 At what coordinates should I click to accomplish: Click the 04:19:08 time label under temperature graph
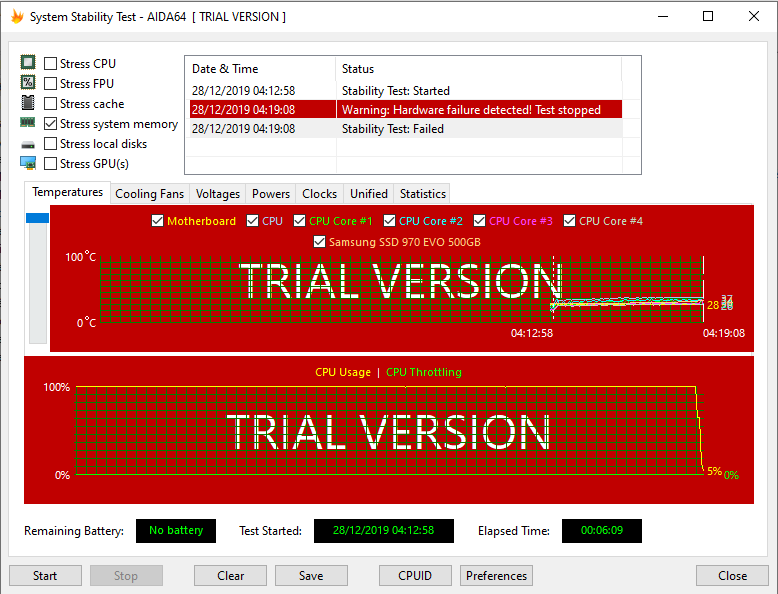723,333
